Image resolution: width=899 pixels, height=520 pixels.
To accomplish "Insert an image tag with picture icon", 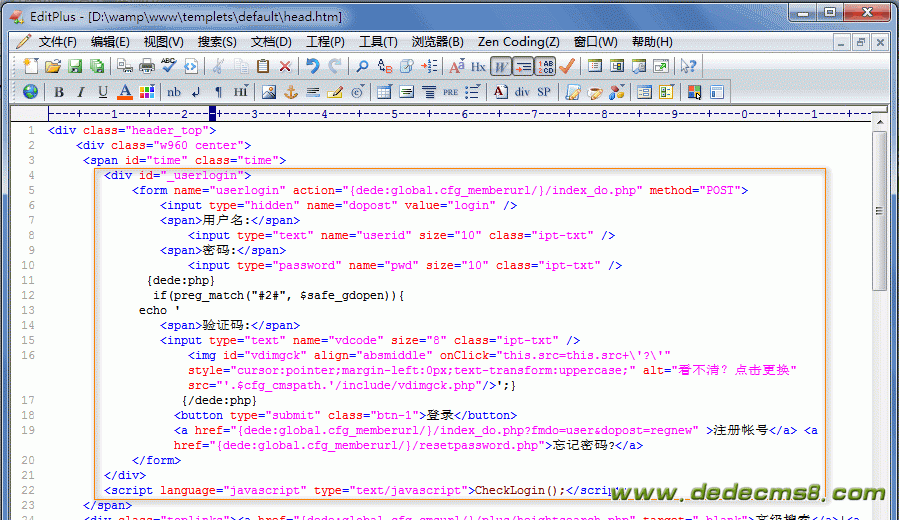I will [x=268, y=92].
